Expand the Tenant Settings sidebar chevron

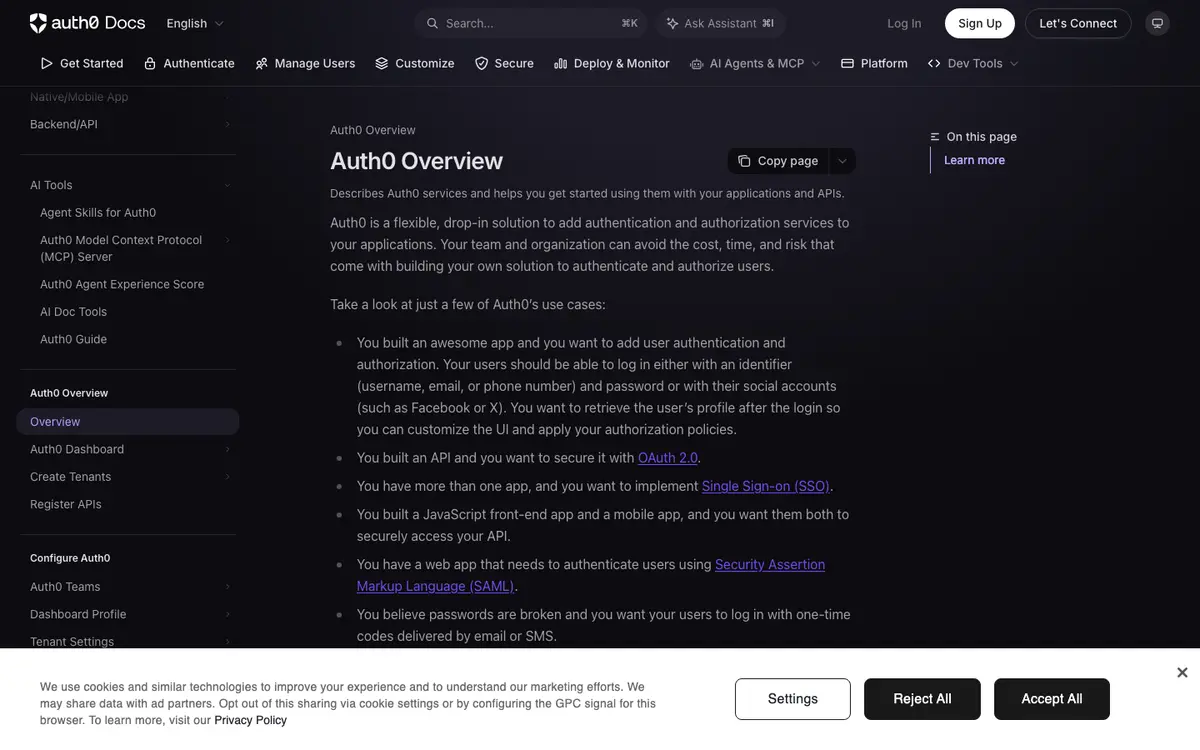point(227,642)
